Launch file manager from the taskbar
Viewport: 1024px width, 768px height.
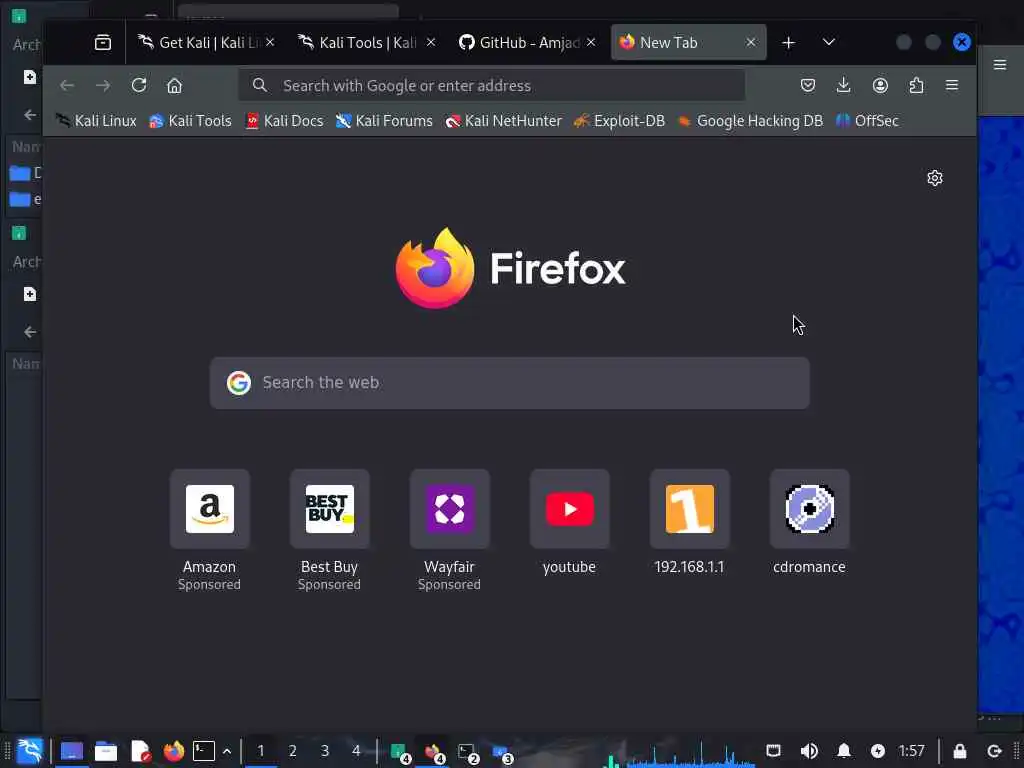pos(106,751)
